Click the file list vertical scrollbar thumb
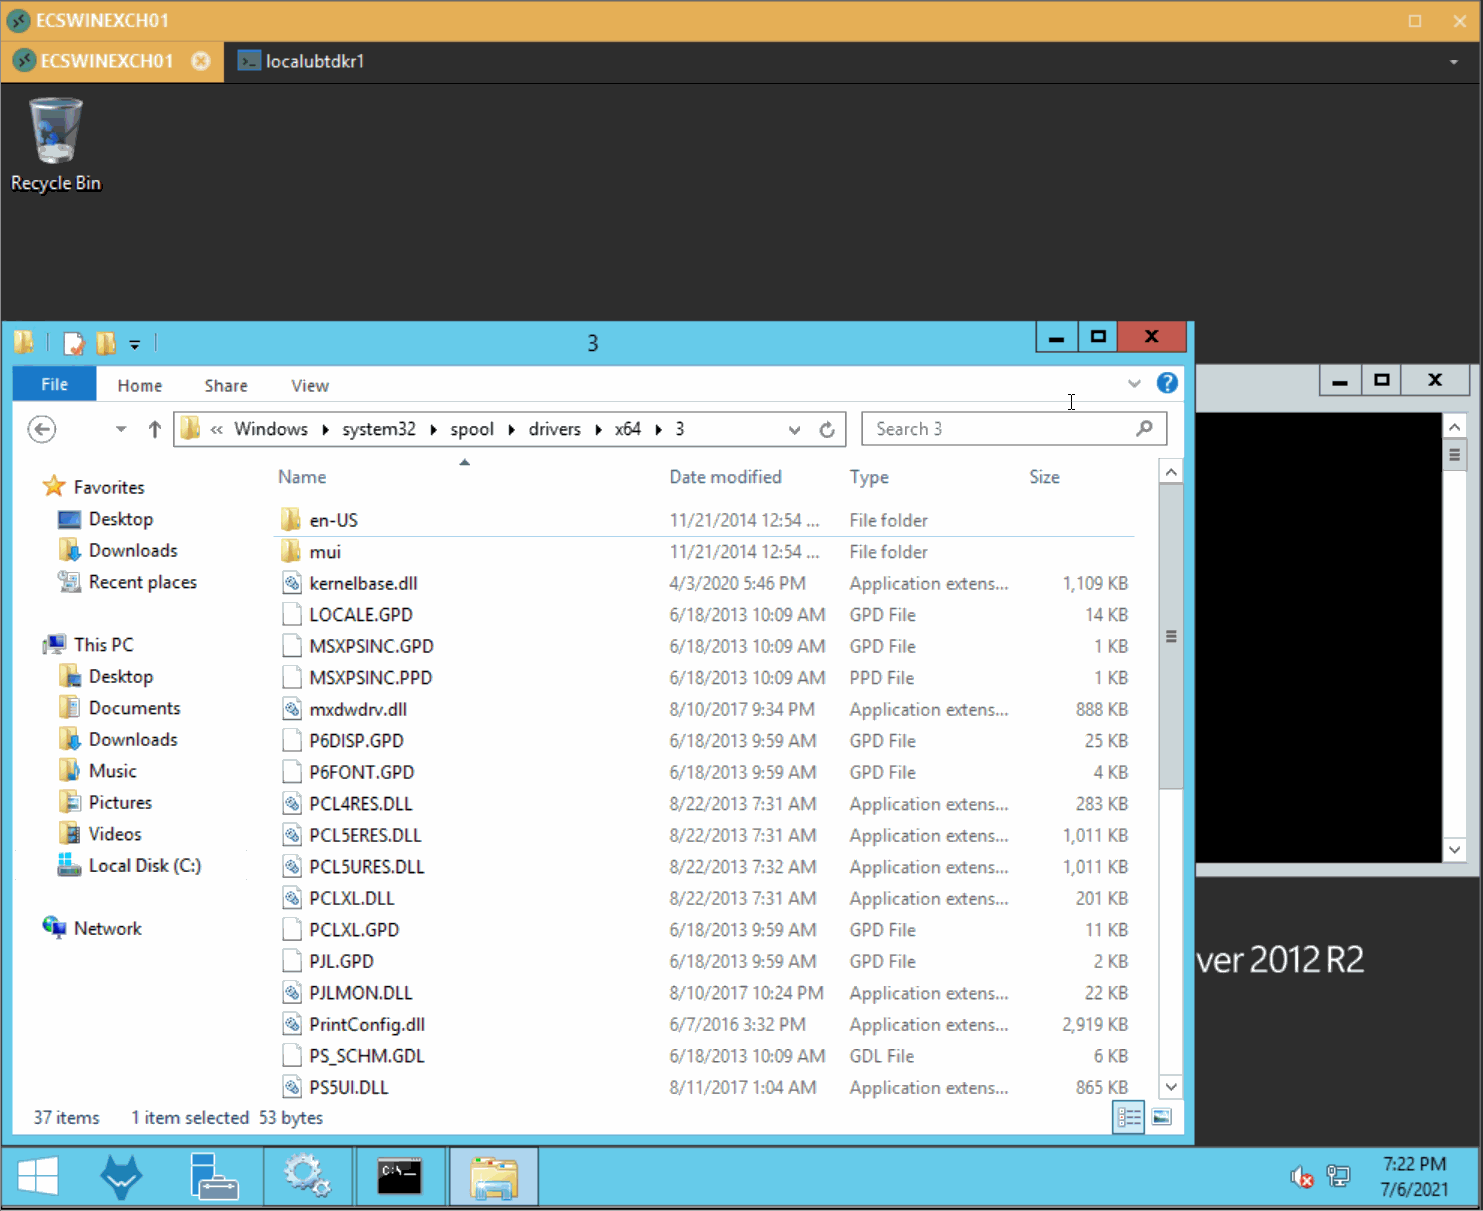This screenshot has height=1211, width=1483. tap(1171, 636)
